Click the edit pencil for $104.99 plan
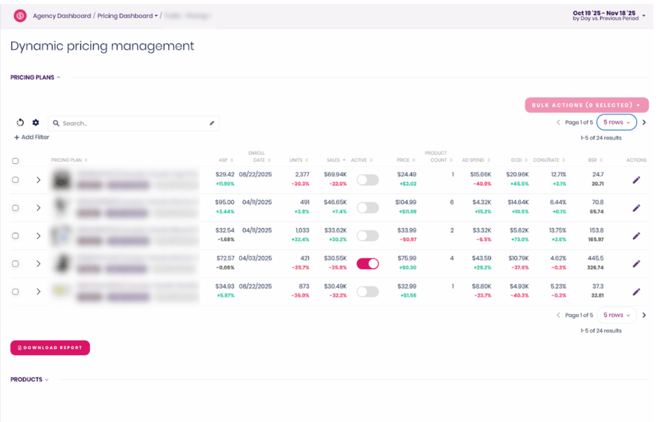Image resolution: width=670 pixels, height=422 pixels. (636, 208)
